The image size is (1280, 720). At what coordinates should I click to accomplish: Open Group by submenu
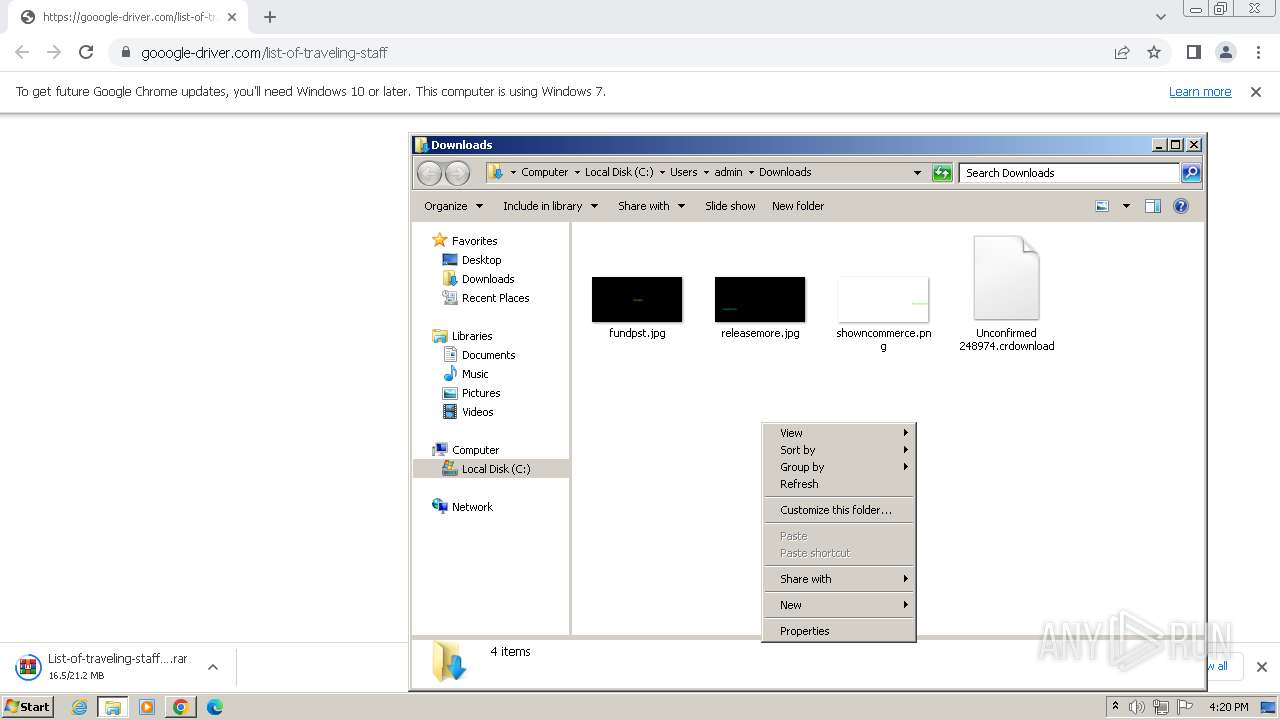839,467
